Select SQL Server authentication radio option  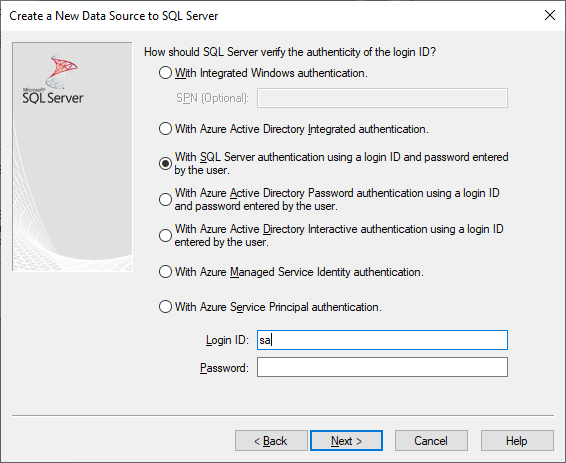[x=165, y=163]
